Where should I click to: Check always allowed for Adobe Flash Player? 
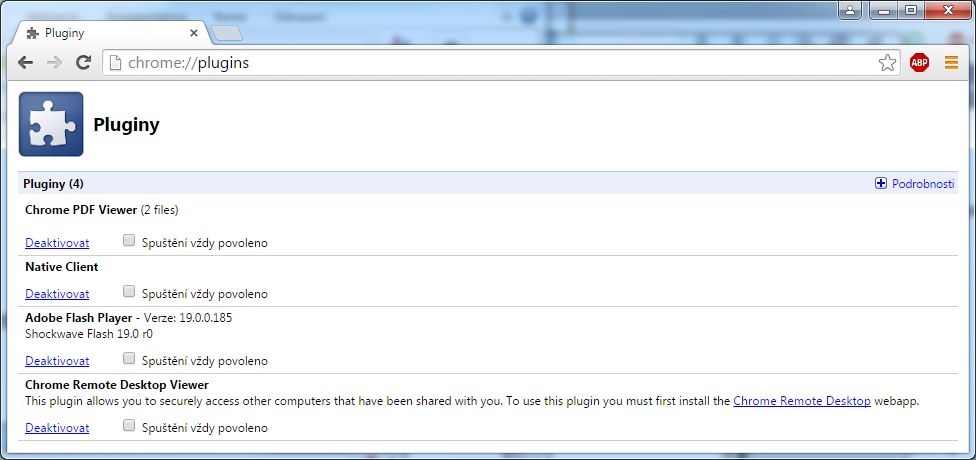(129, 358)
